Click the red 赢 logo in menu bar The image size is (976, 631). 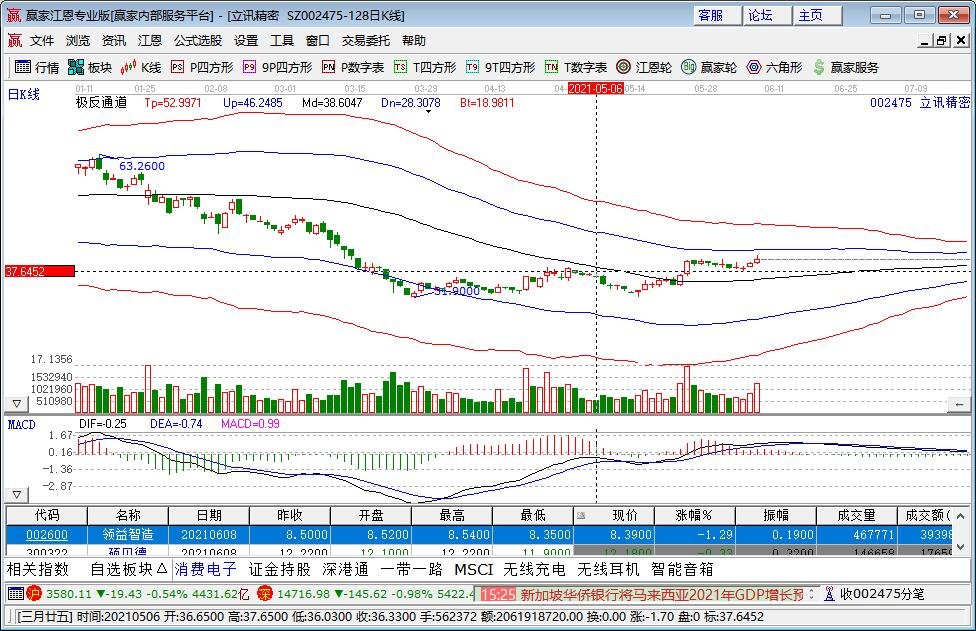coord(15,40)
